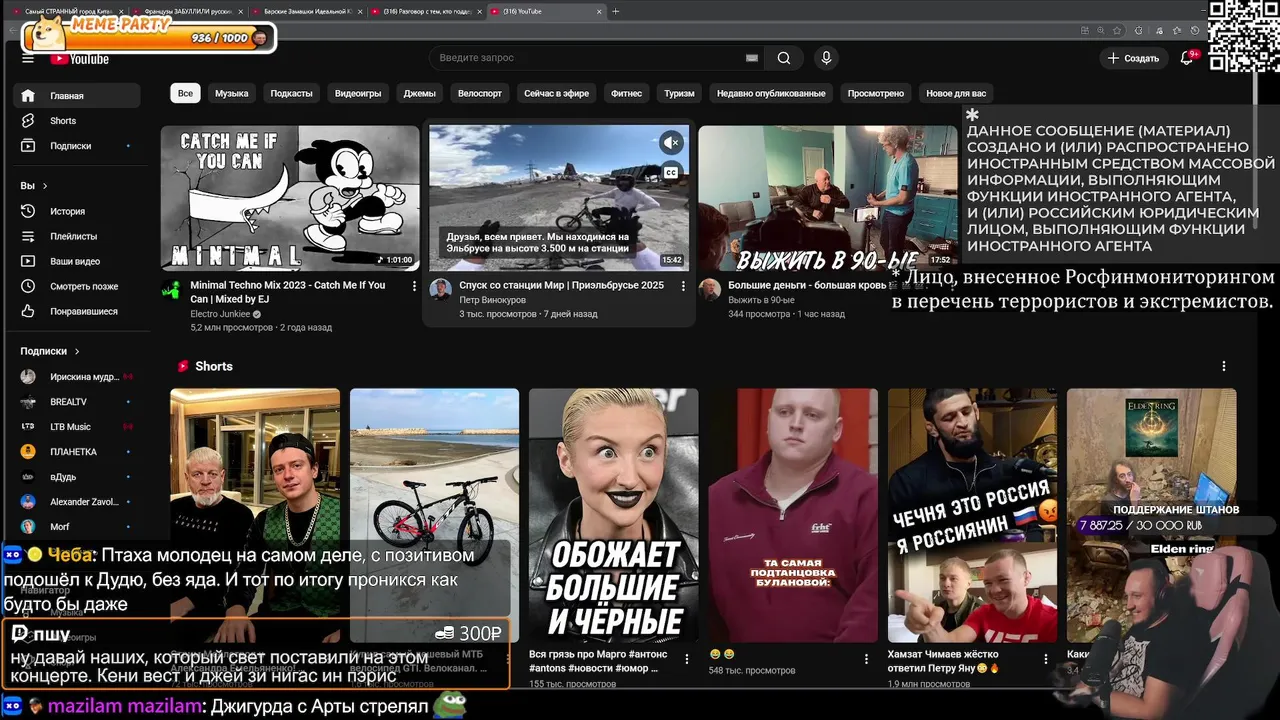Click the Создать button

point(1133,58)
